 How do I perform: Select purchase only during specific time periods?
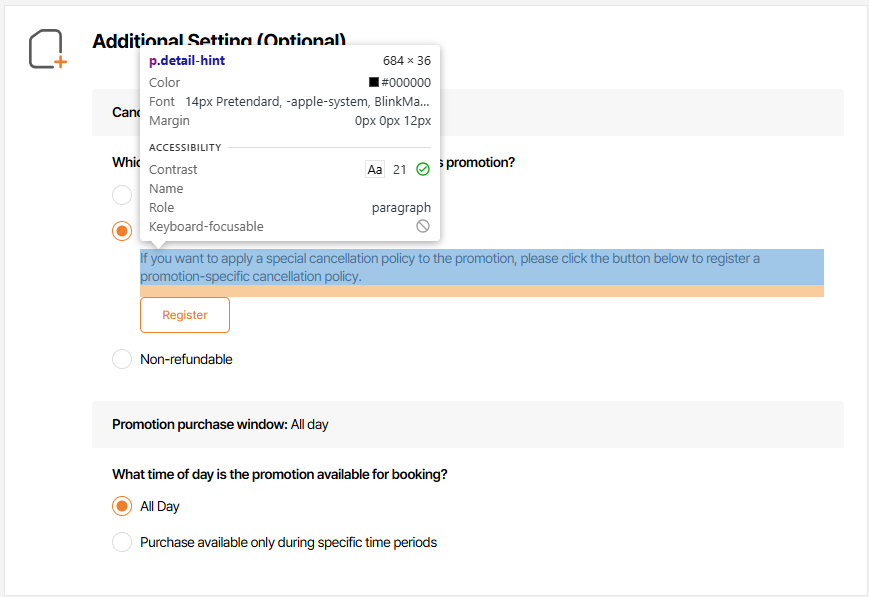pyautogui.click(x=122, y=543)
